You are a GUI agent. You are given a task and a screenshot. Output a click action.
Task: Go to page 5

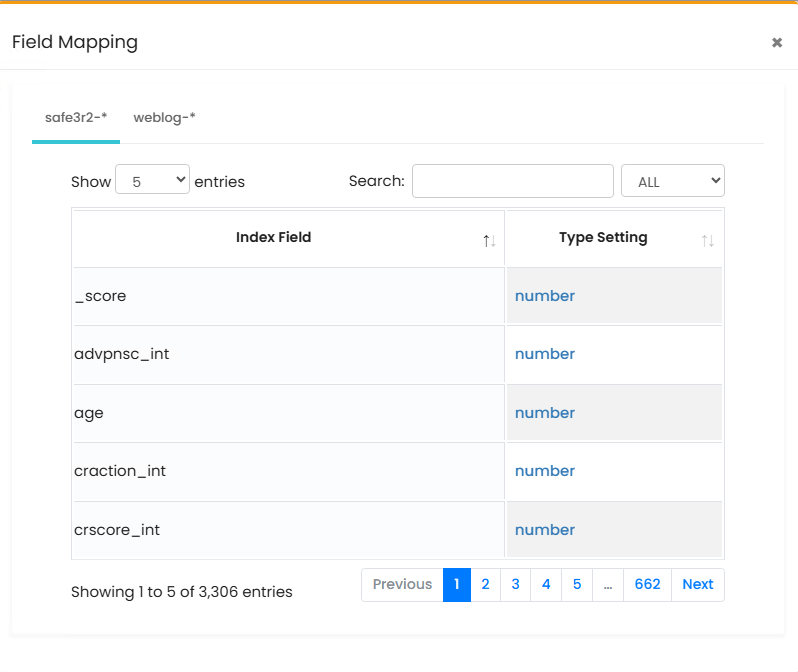click(x=577, y=584)
